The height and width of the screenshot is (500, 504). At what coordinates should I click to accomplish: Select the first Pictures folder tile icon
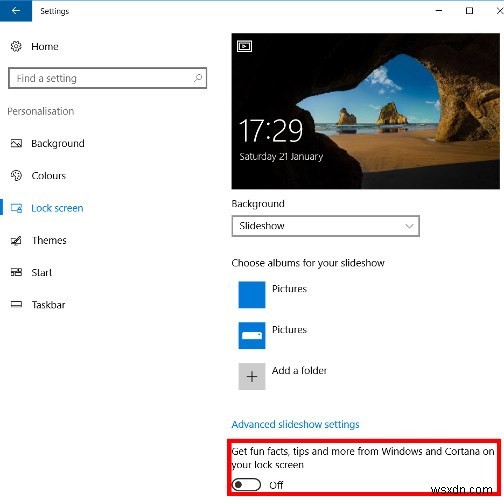pos(252,295)
